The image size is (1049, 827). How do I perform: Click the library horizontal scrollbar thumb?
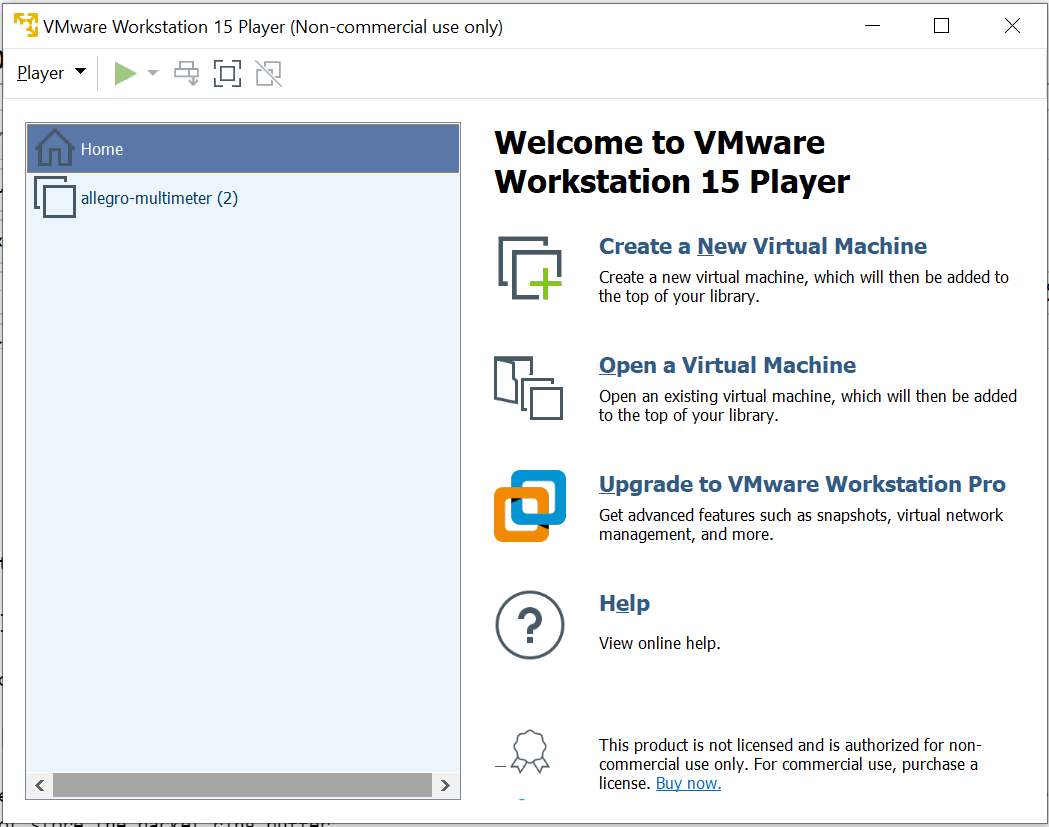242,786
